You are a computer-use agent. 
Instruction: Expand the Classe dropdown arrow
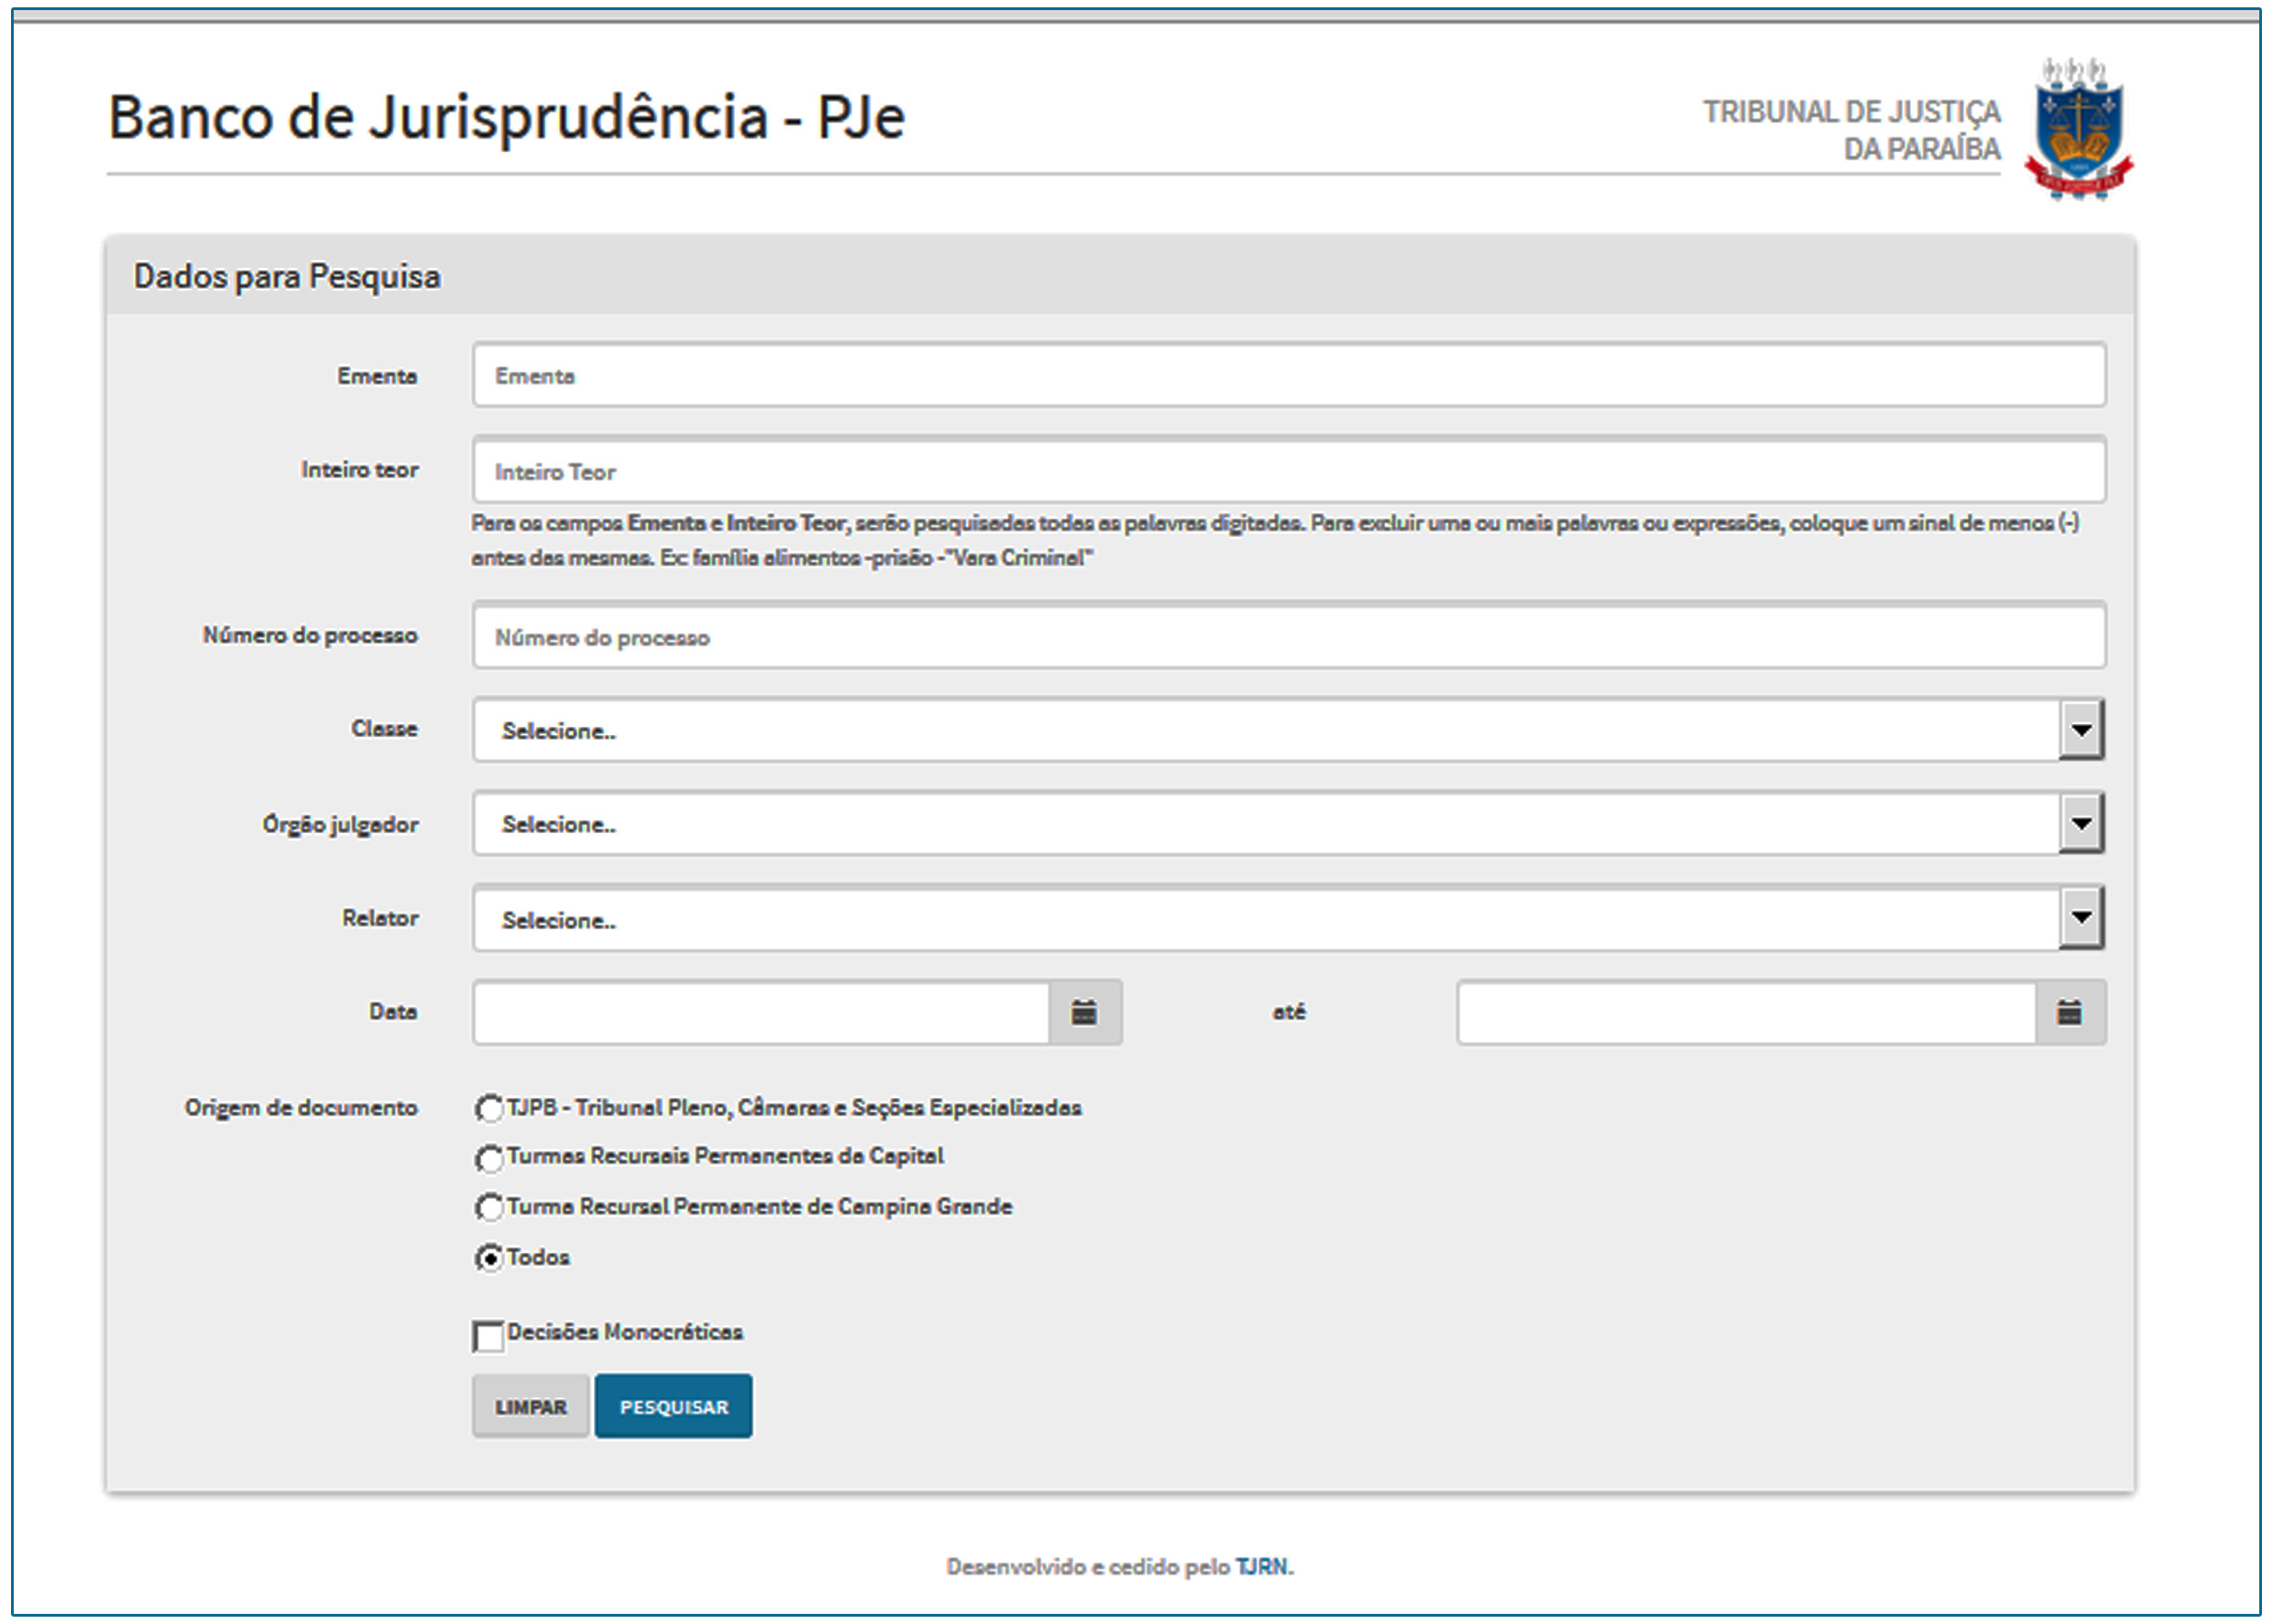click(2081, 730)
